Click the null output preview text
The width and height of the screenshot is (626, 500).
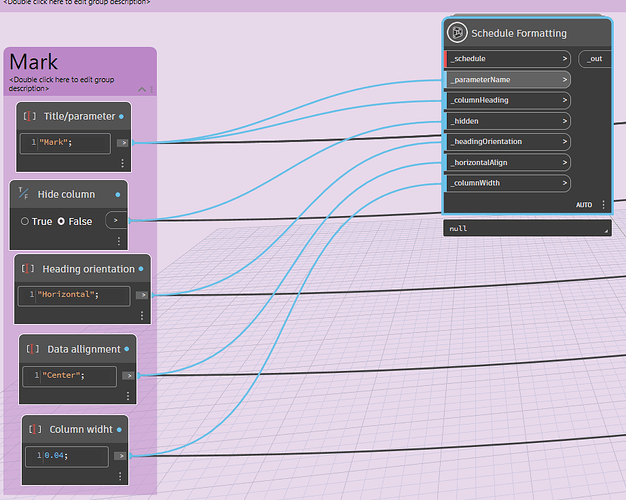(458, 228)
